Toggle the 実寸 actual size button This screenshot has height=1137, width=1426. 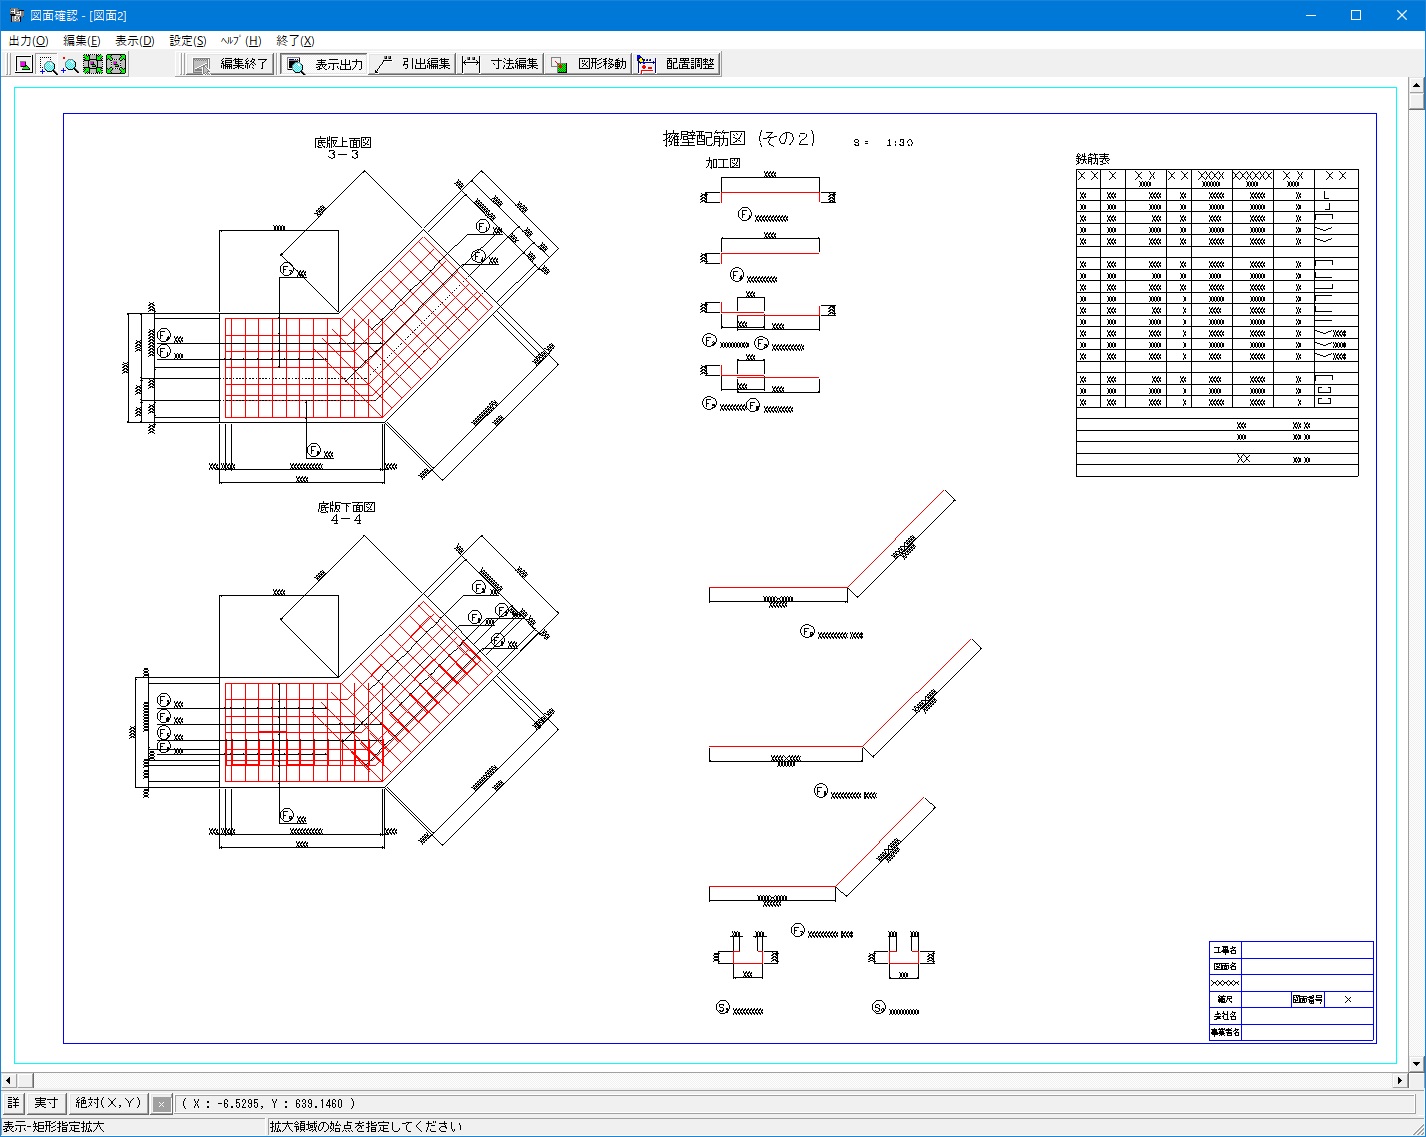point(46,1103)
